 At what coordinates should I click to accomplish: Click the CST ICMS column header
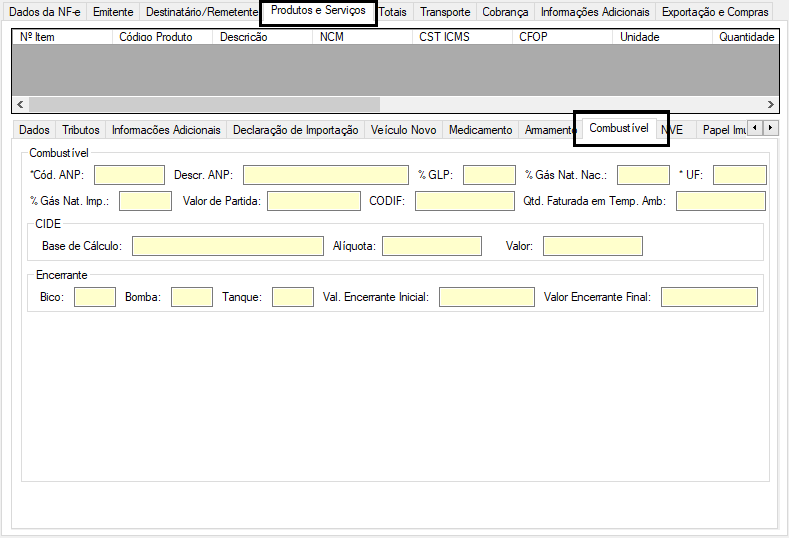[x=462, y=37]
